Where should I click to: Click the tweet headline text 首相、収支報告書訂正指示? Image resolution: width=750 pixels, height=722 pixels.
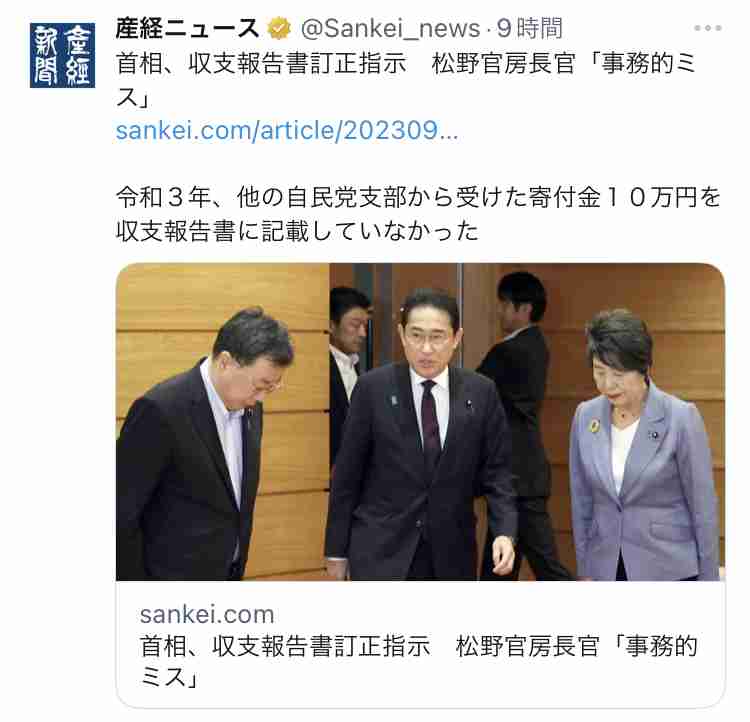261,63
